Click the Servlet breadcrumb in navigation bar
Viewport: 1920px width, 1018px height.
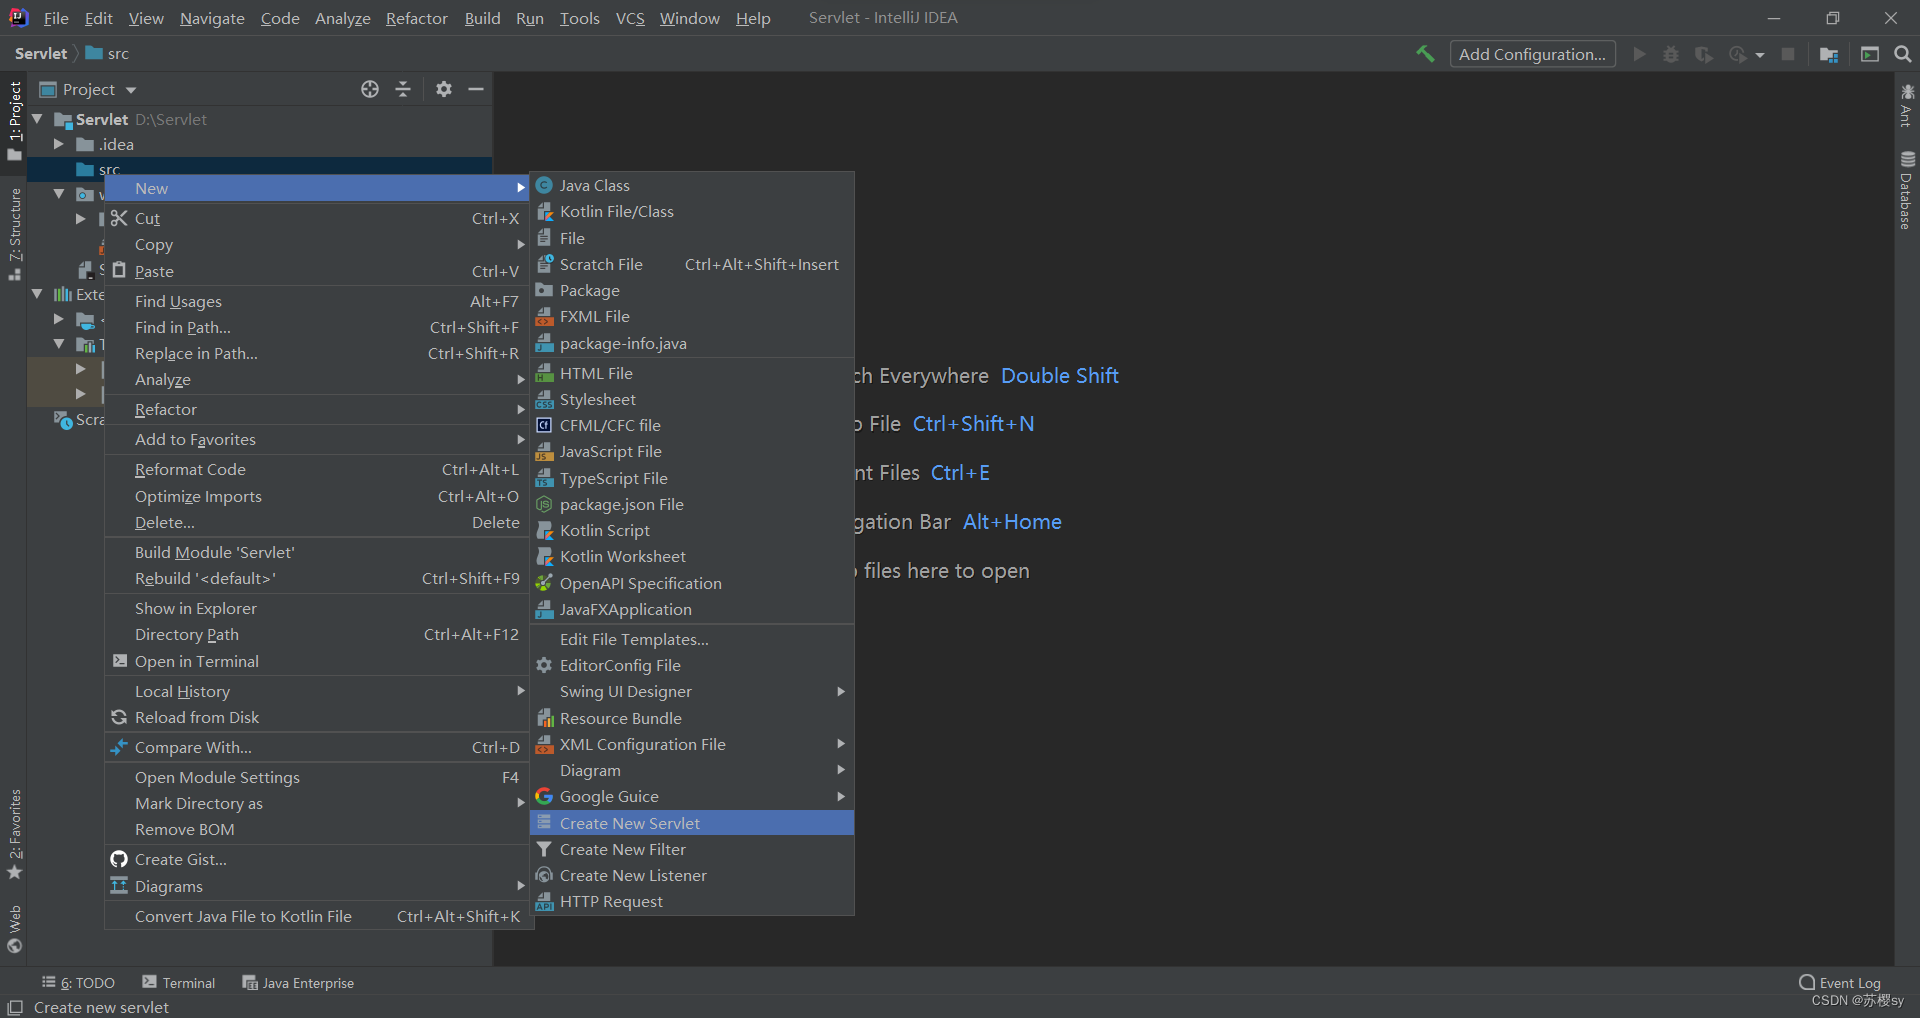(x=41, y=54)
